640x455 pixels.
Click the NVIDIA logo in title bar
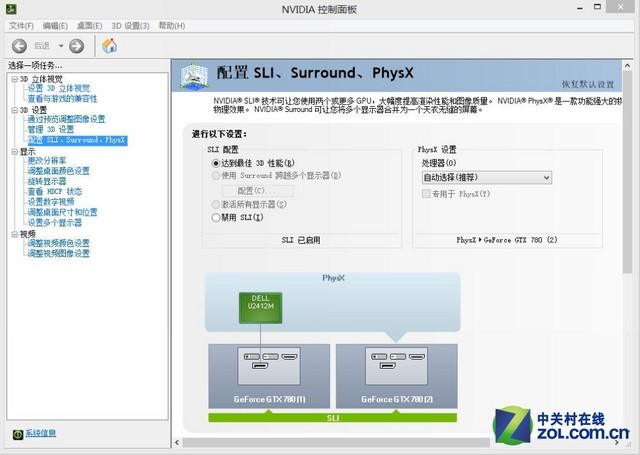tap(11, 8)
